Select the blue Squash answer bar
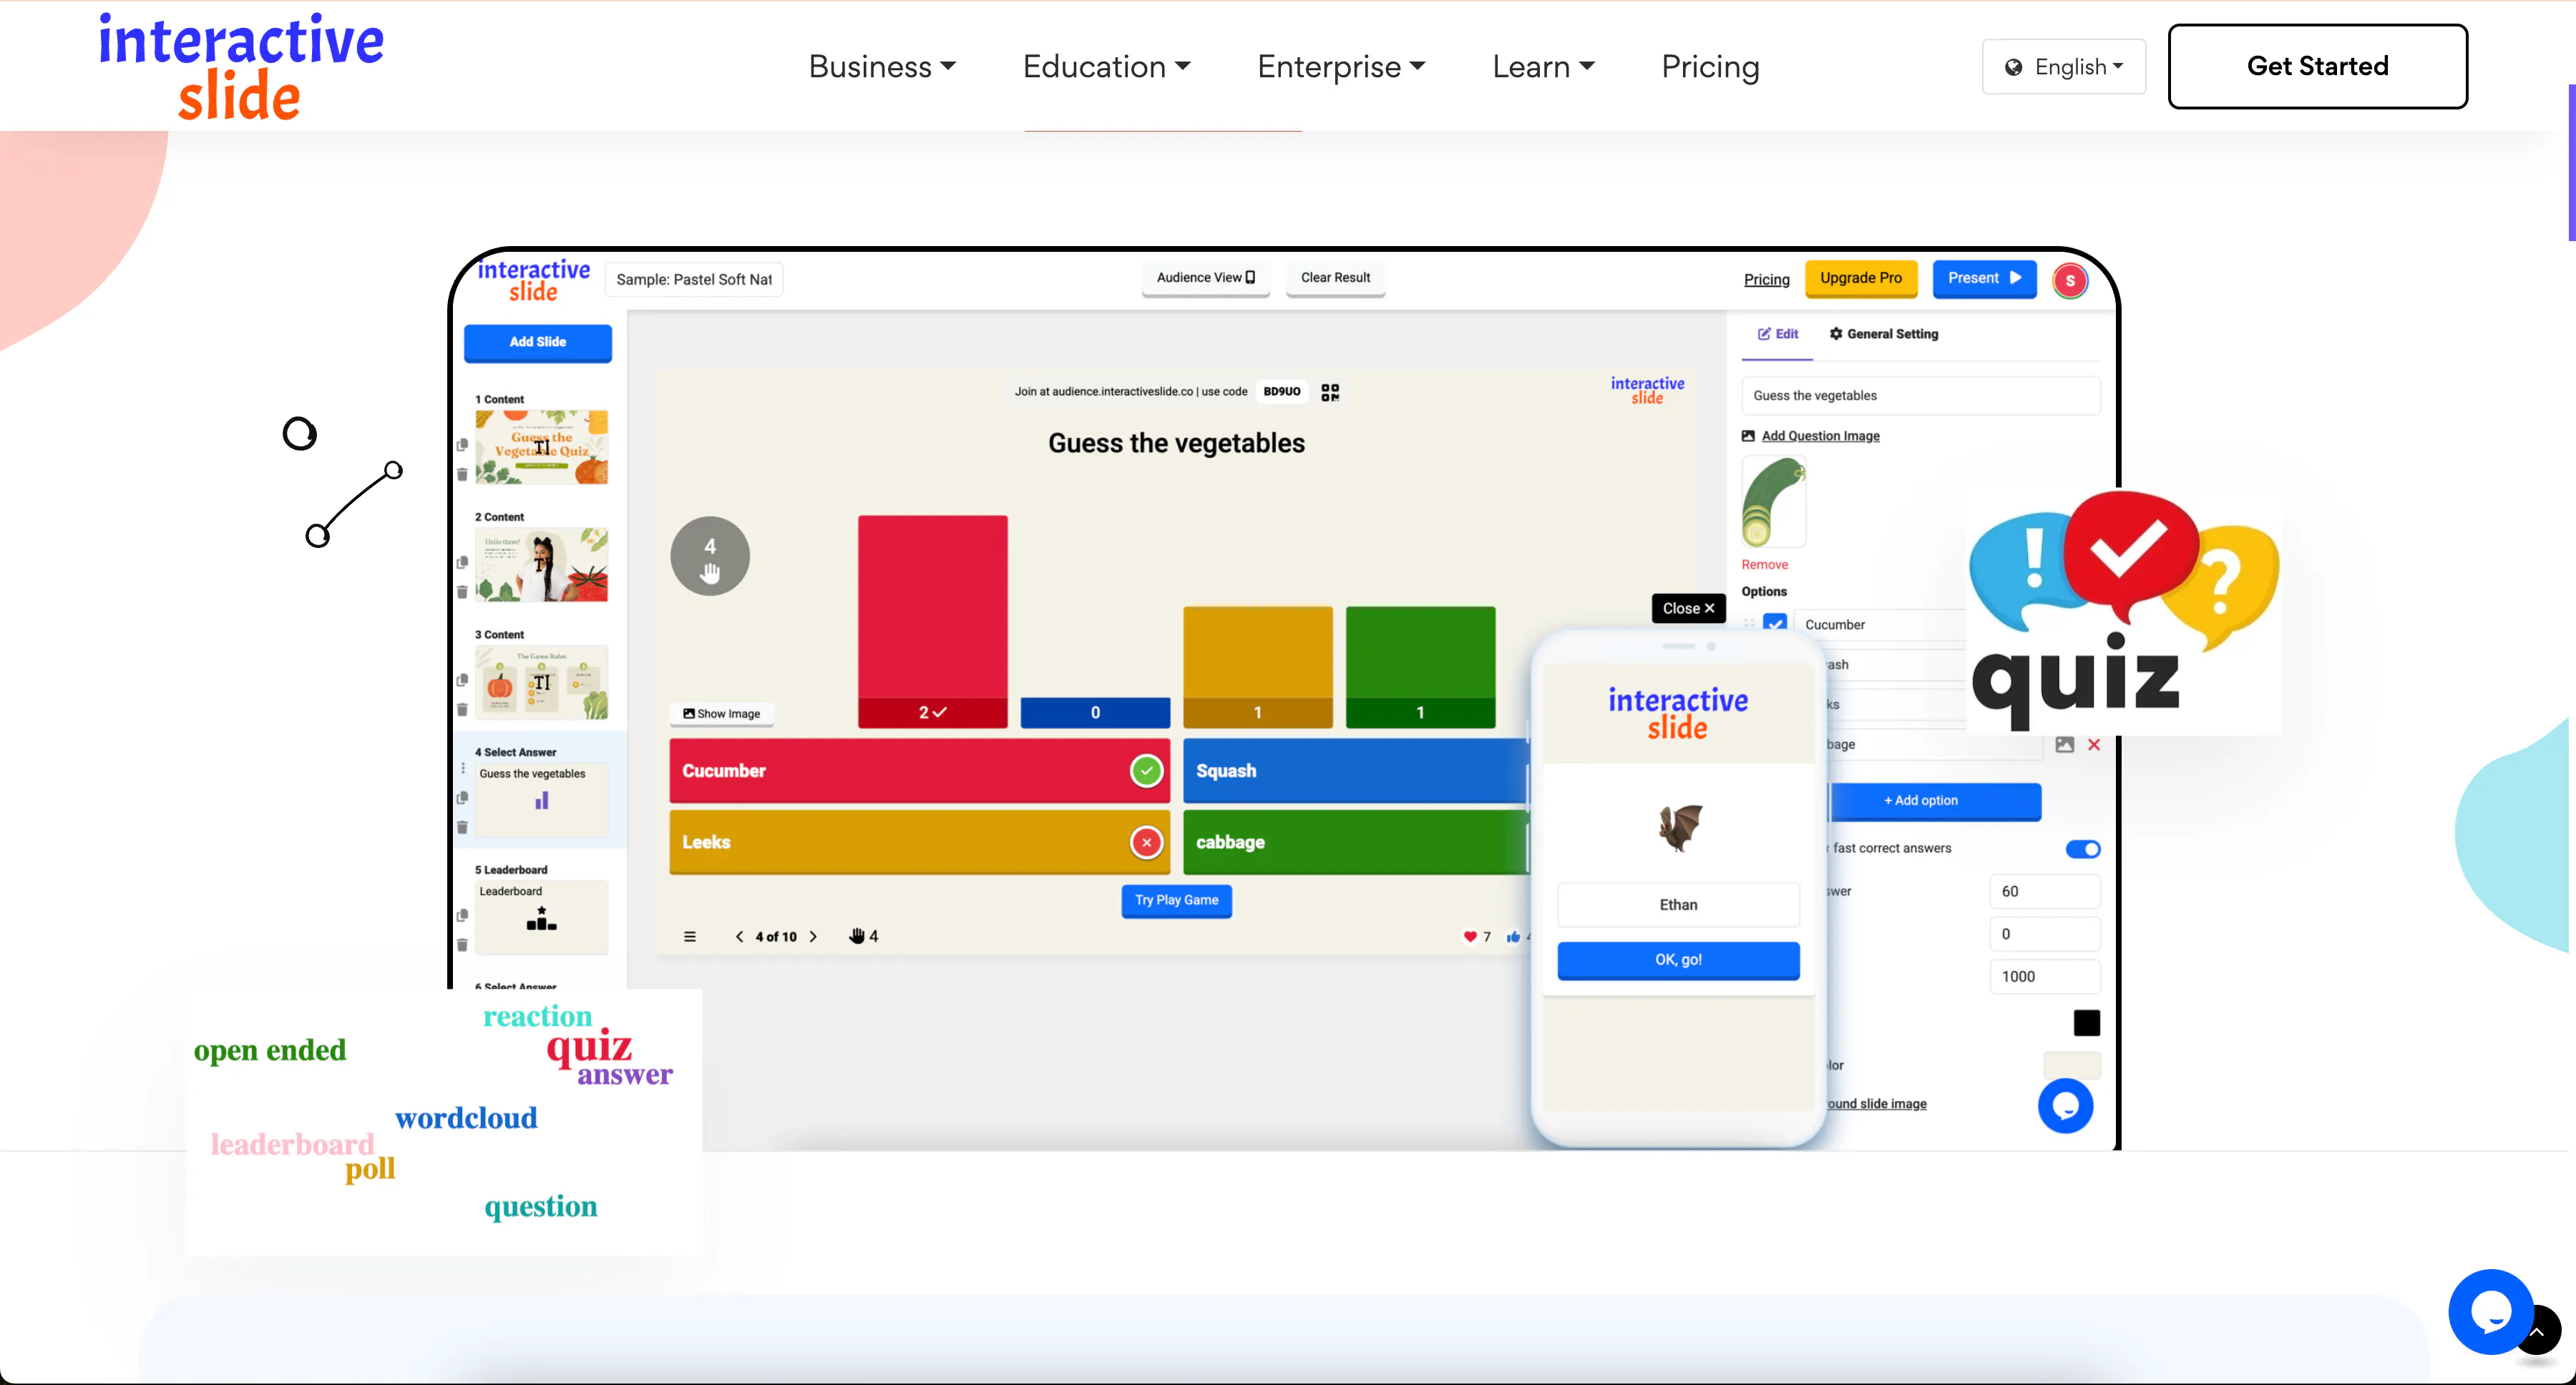The width and height of the screenshot is (2576, 1385). coord(1356,771)
